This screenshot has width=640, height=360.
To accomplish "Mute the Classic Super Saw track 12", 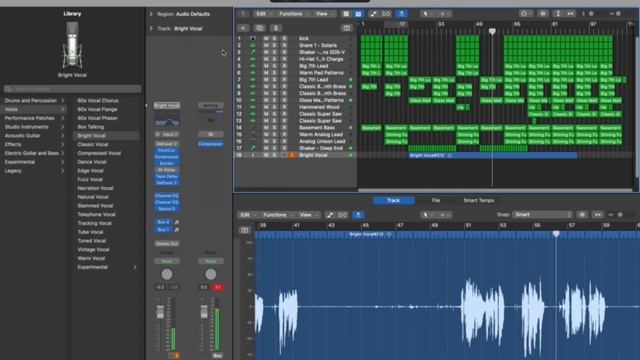I will (x=266, y=114).
